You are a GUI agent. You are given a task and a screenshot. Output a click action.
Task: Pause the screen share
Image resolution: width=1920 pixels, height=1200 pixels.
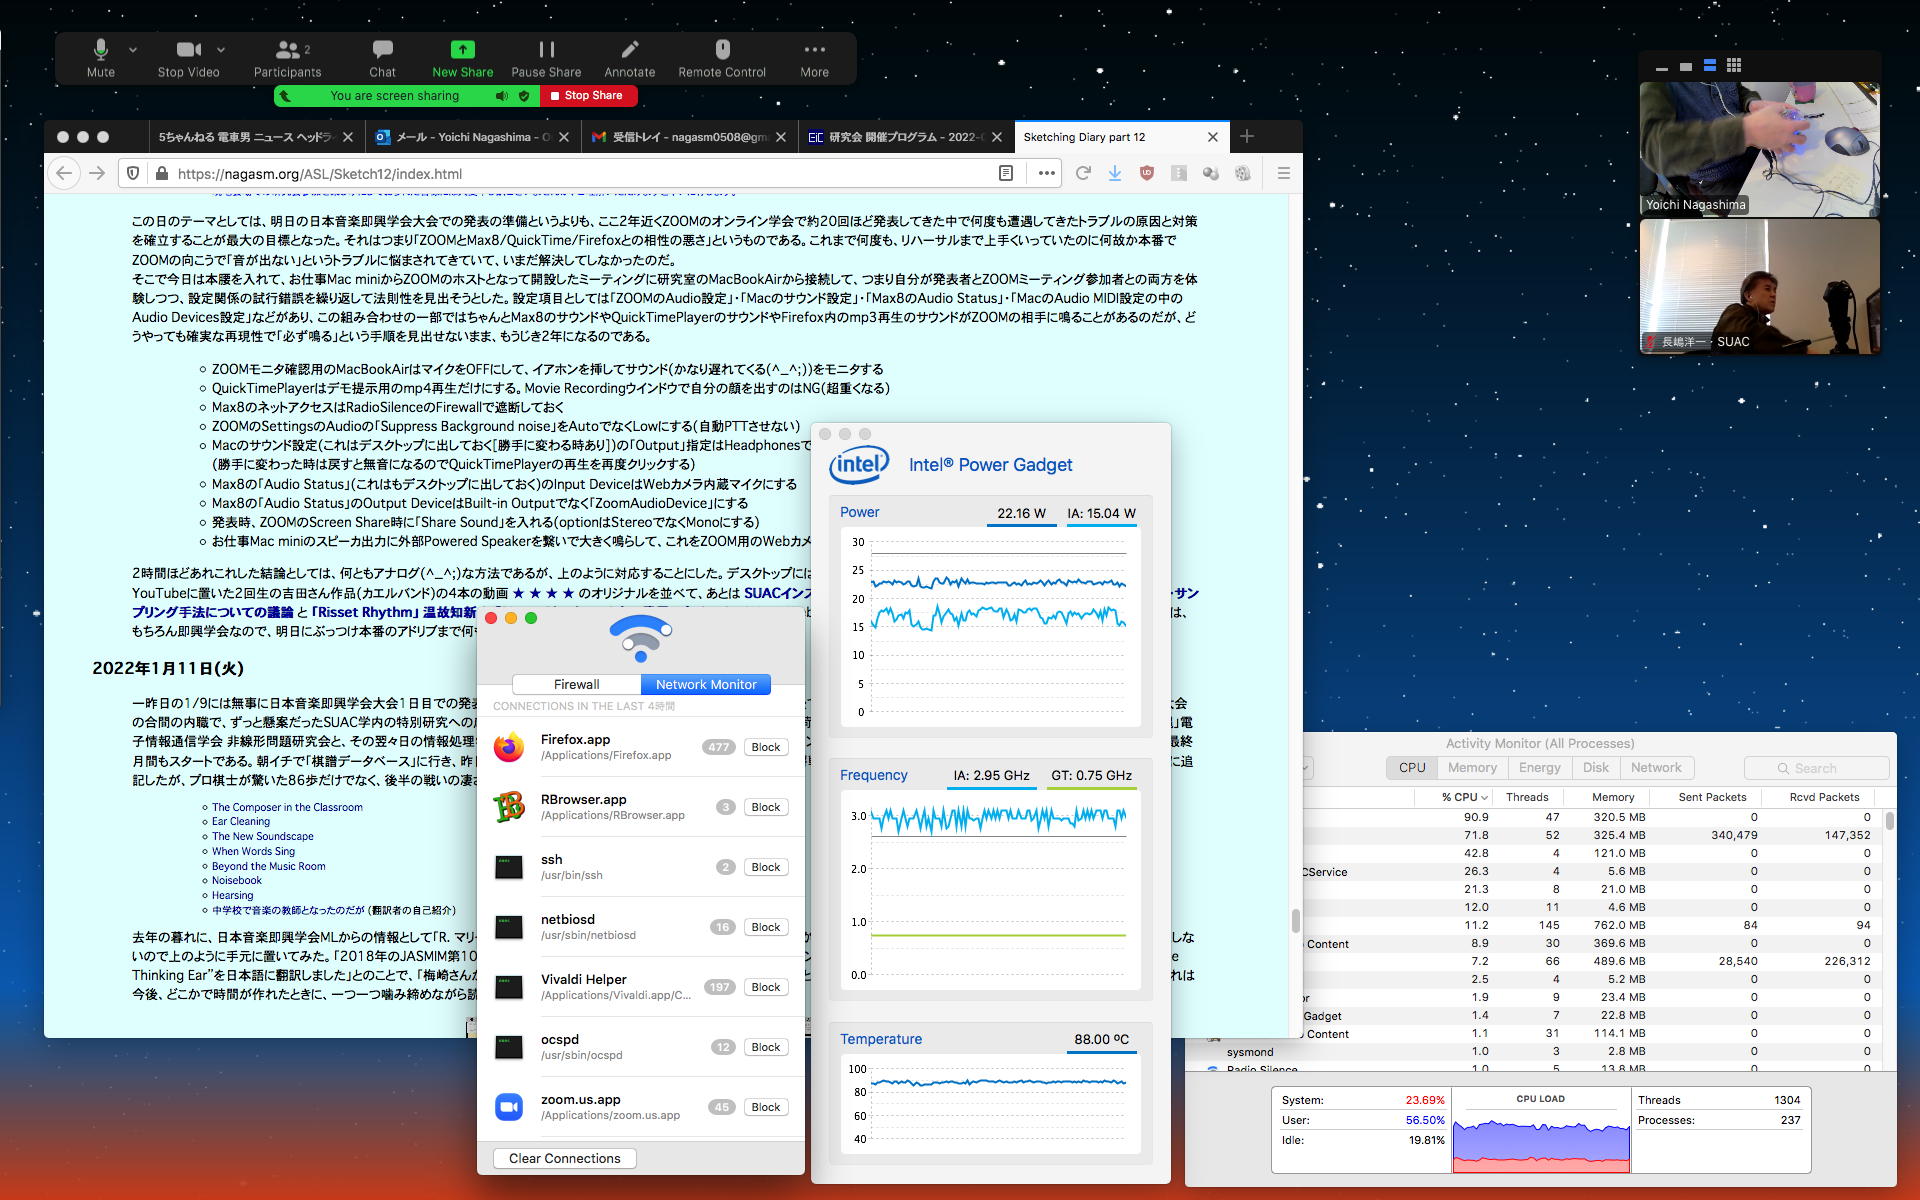[x=546, y=50]
